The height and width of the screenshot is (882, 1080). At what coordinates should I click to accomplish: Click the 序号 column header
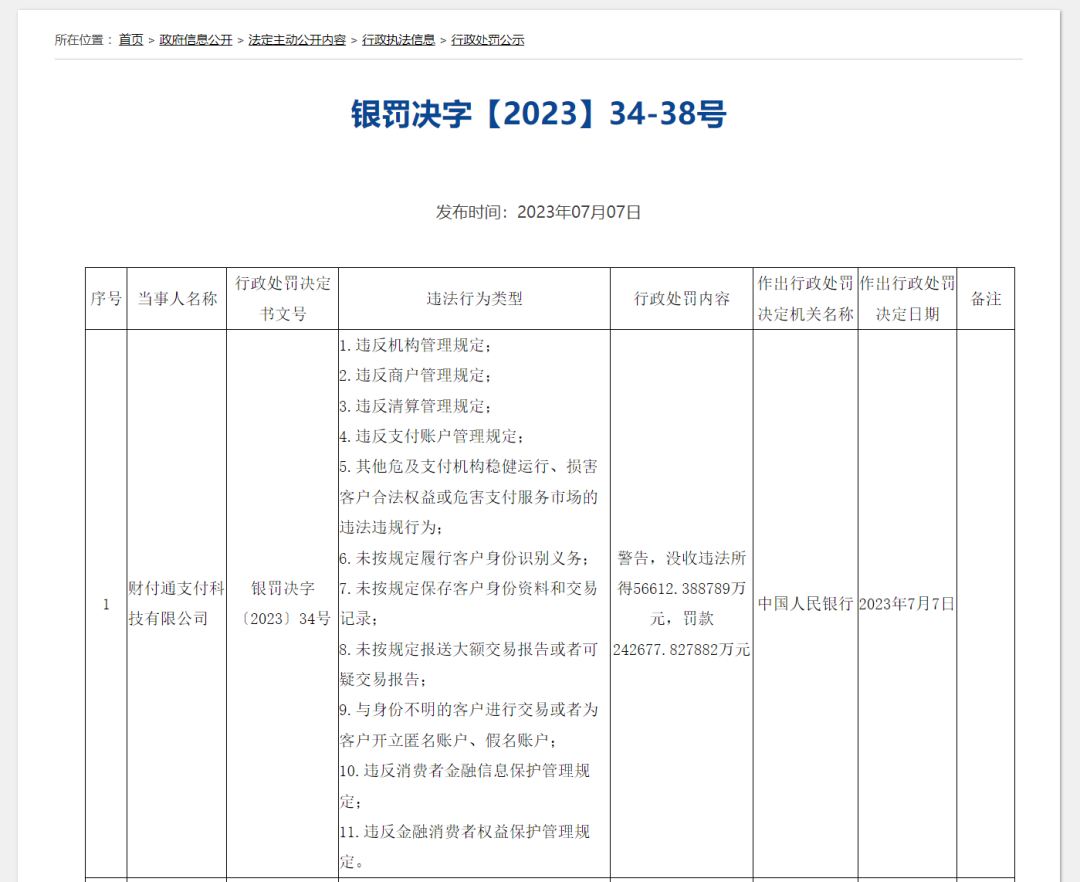(x=106, y=299)
